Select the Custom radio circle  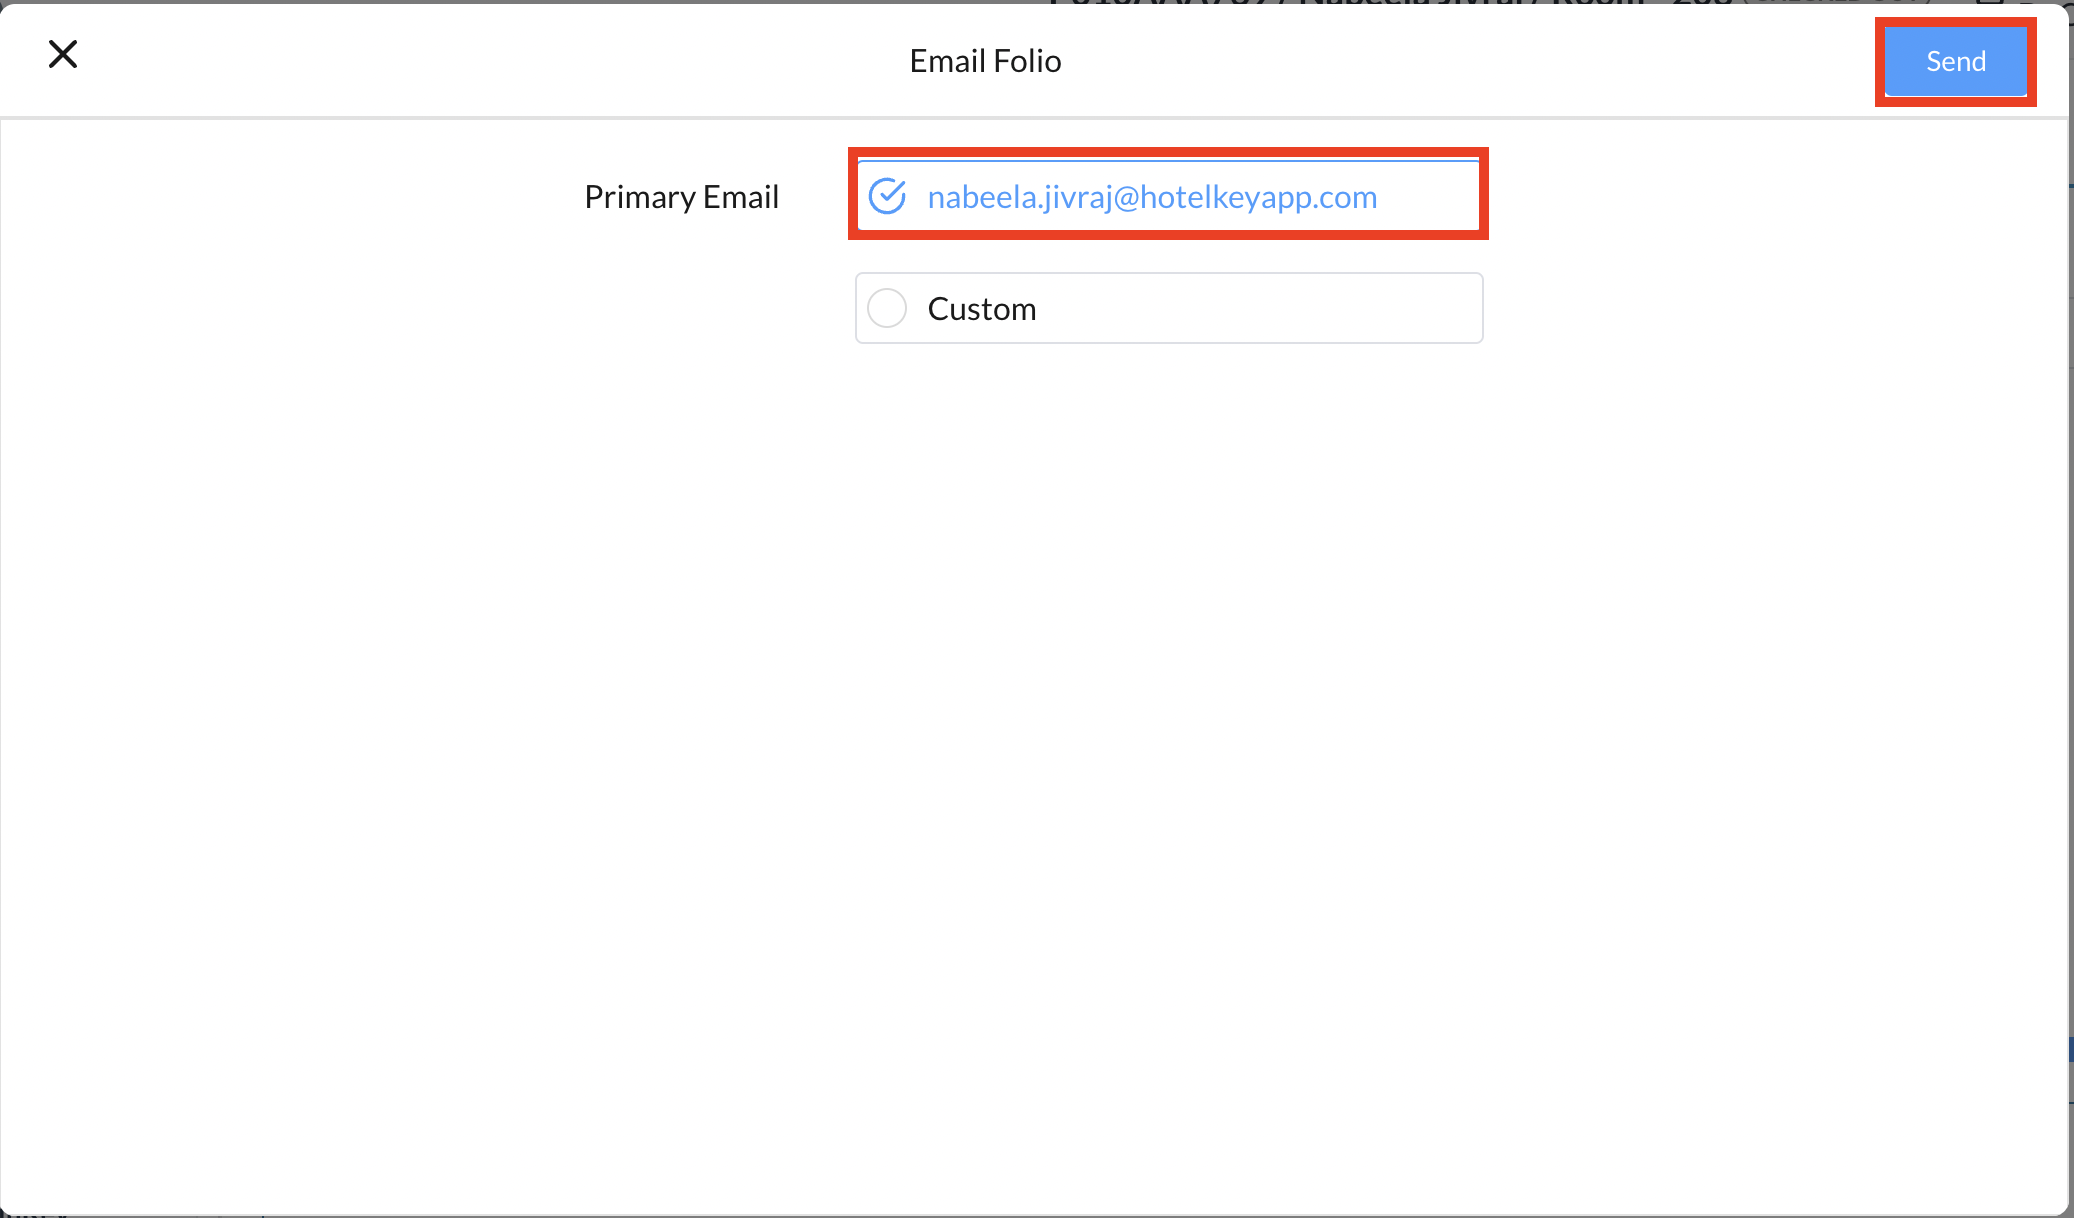pos(887,308)
